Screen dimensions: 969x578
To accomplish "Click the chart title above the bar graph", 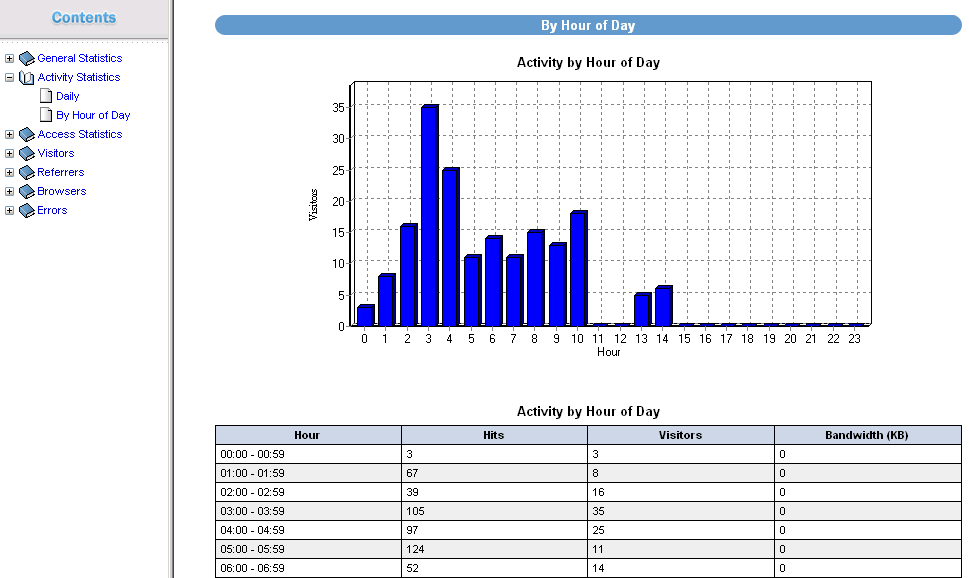I will point(588,62).
